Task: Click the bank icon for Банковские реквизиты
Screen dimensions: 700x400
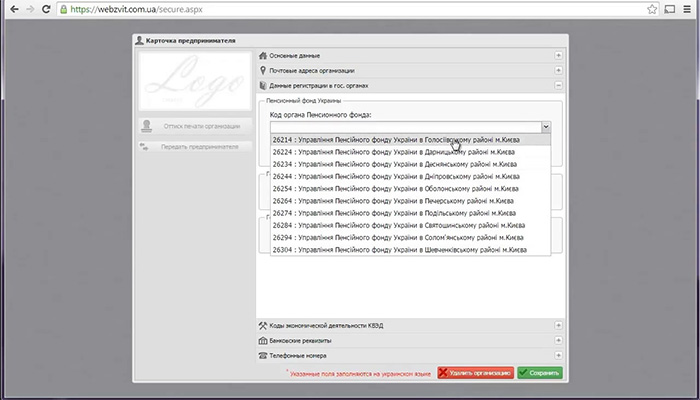Action: coord(263,341)
